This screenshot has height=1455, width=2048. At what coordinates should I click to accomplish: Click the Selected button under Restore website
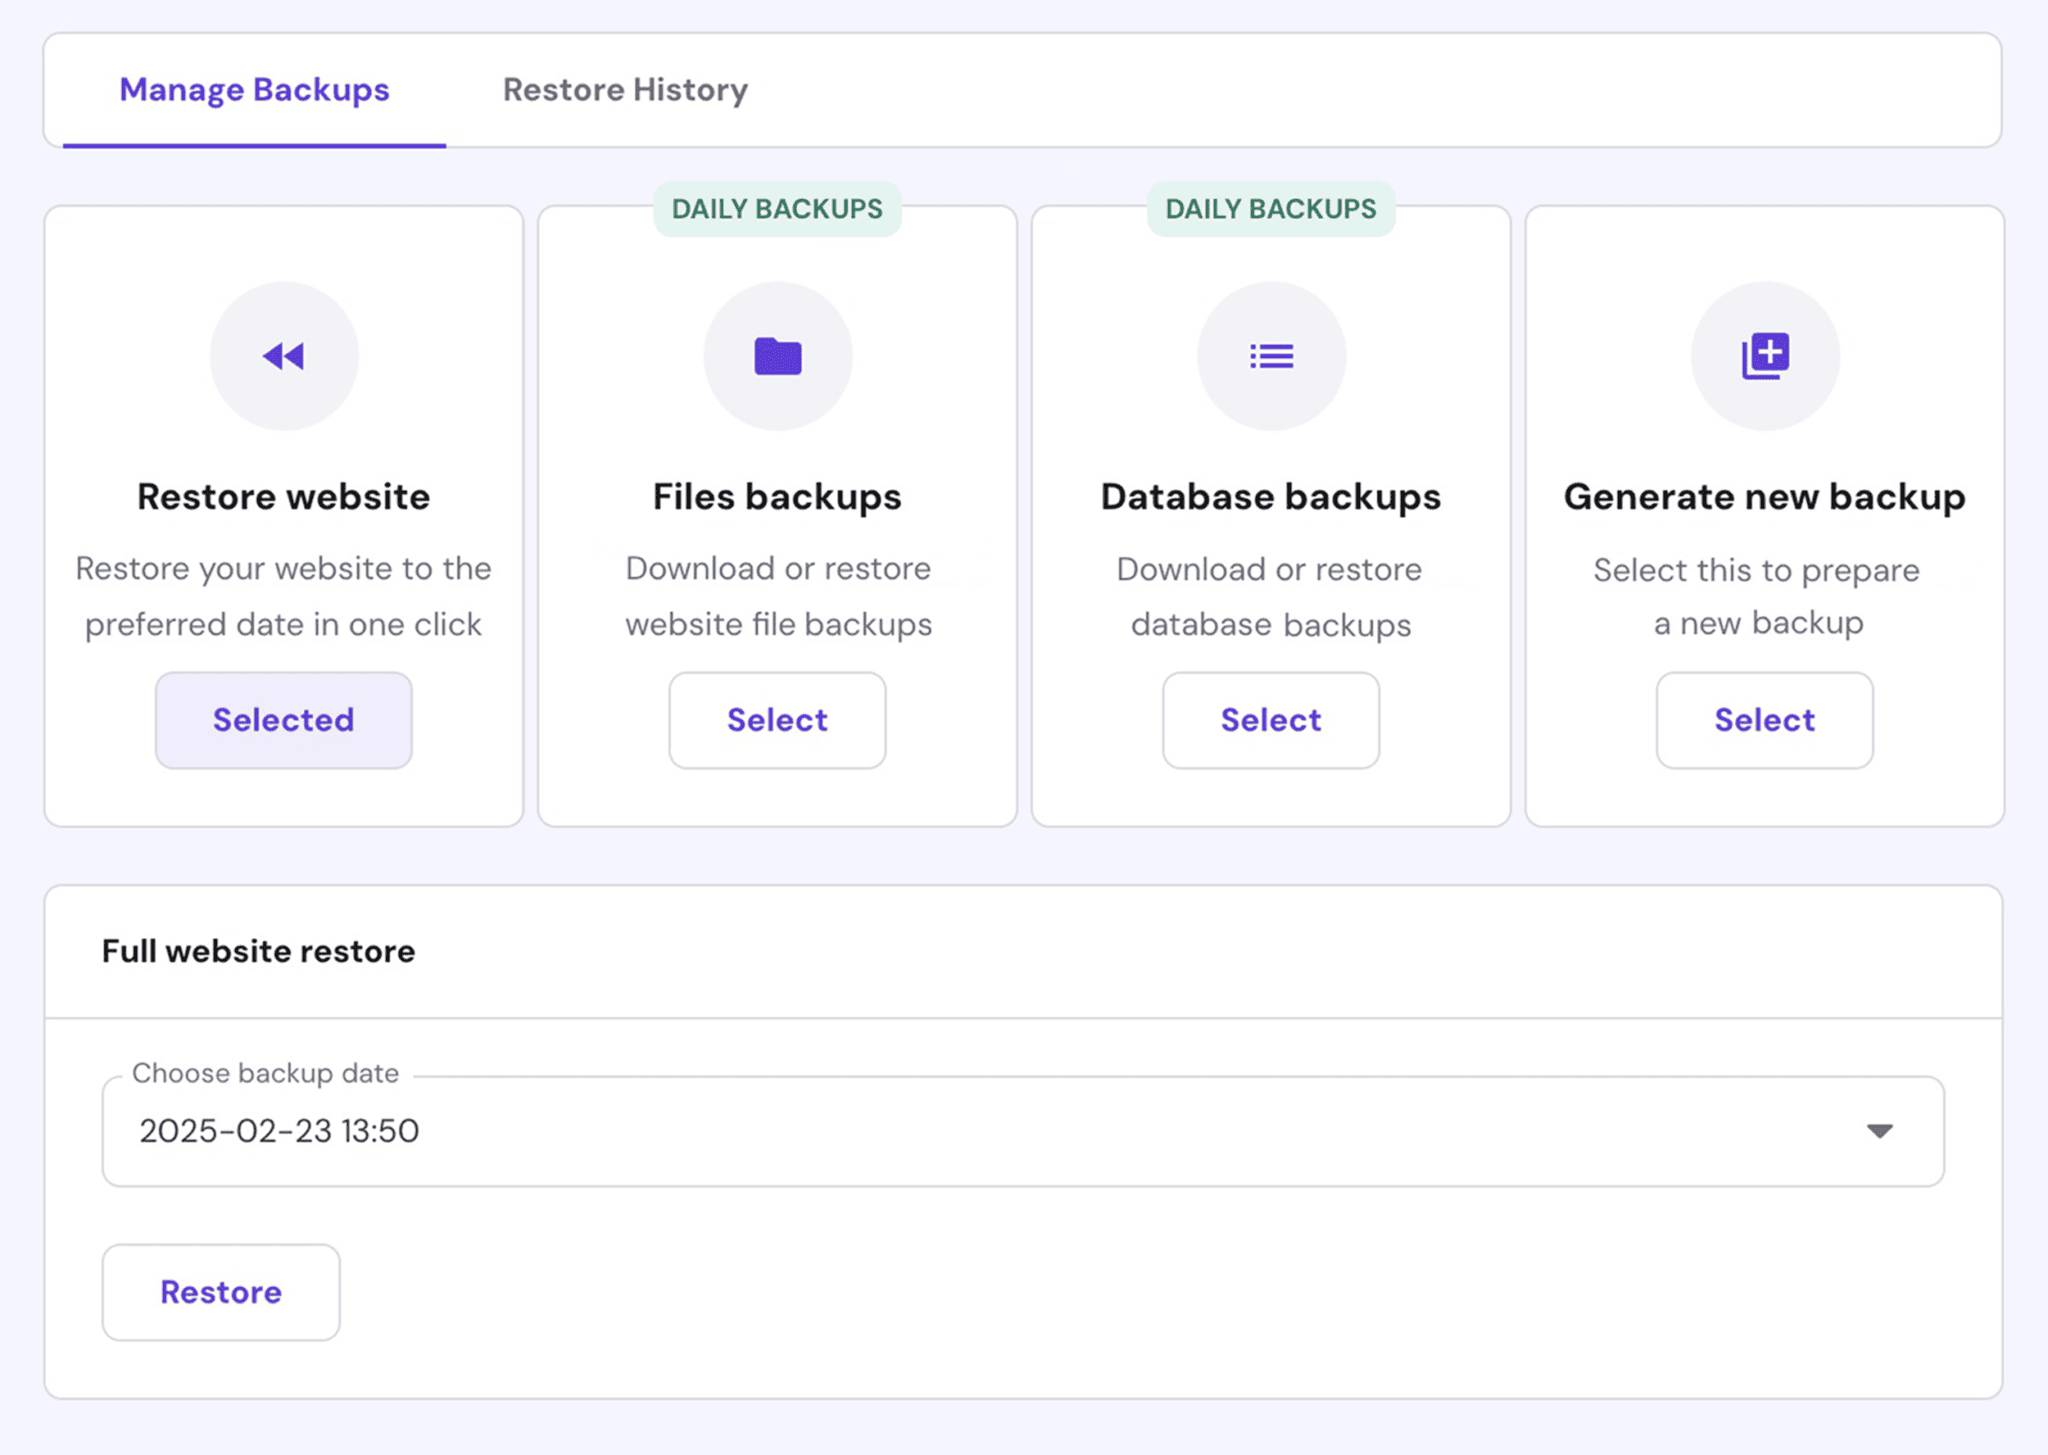[x=284, y=720]
